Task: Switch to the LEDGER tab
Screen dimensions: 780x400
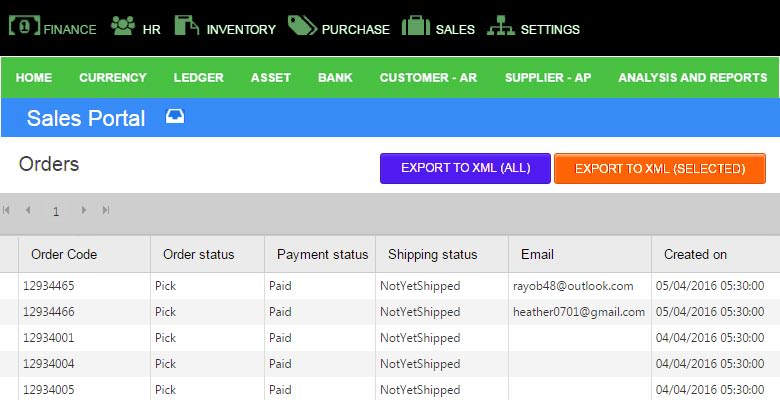Action: 198,78
